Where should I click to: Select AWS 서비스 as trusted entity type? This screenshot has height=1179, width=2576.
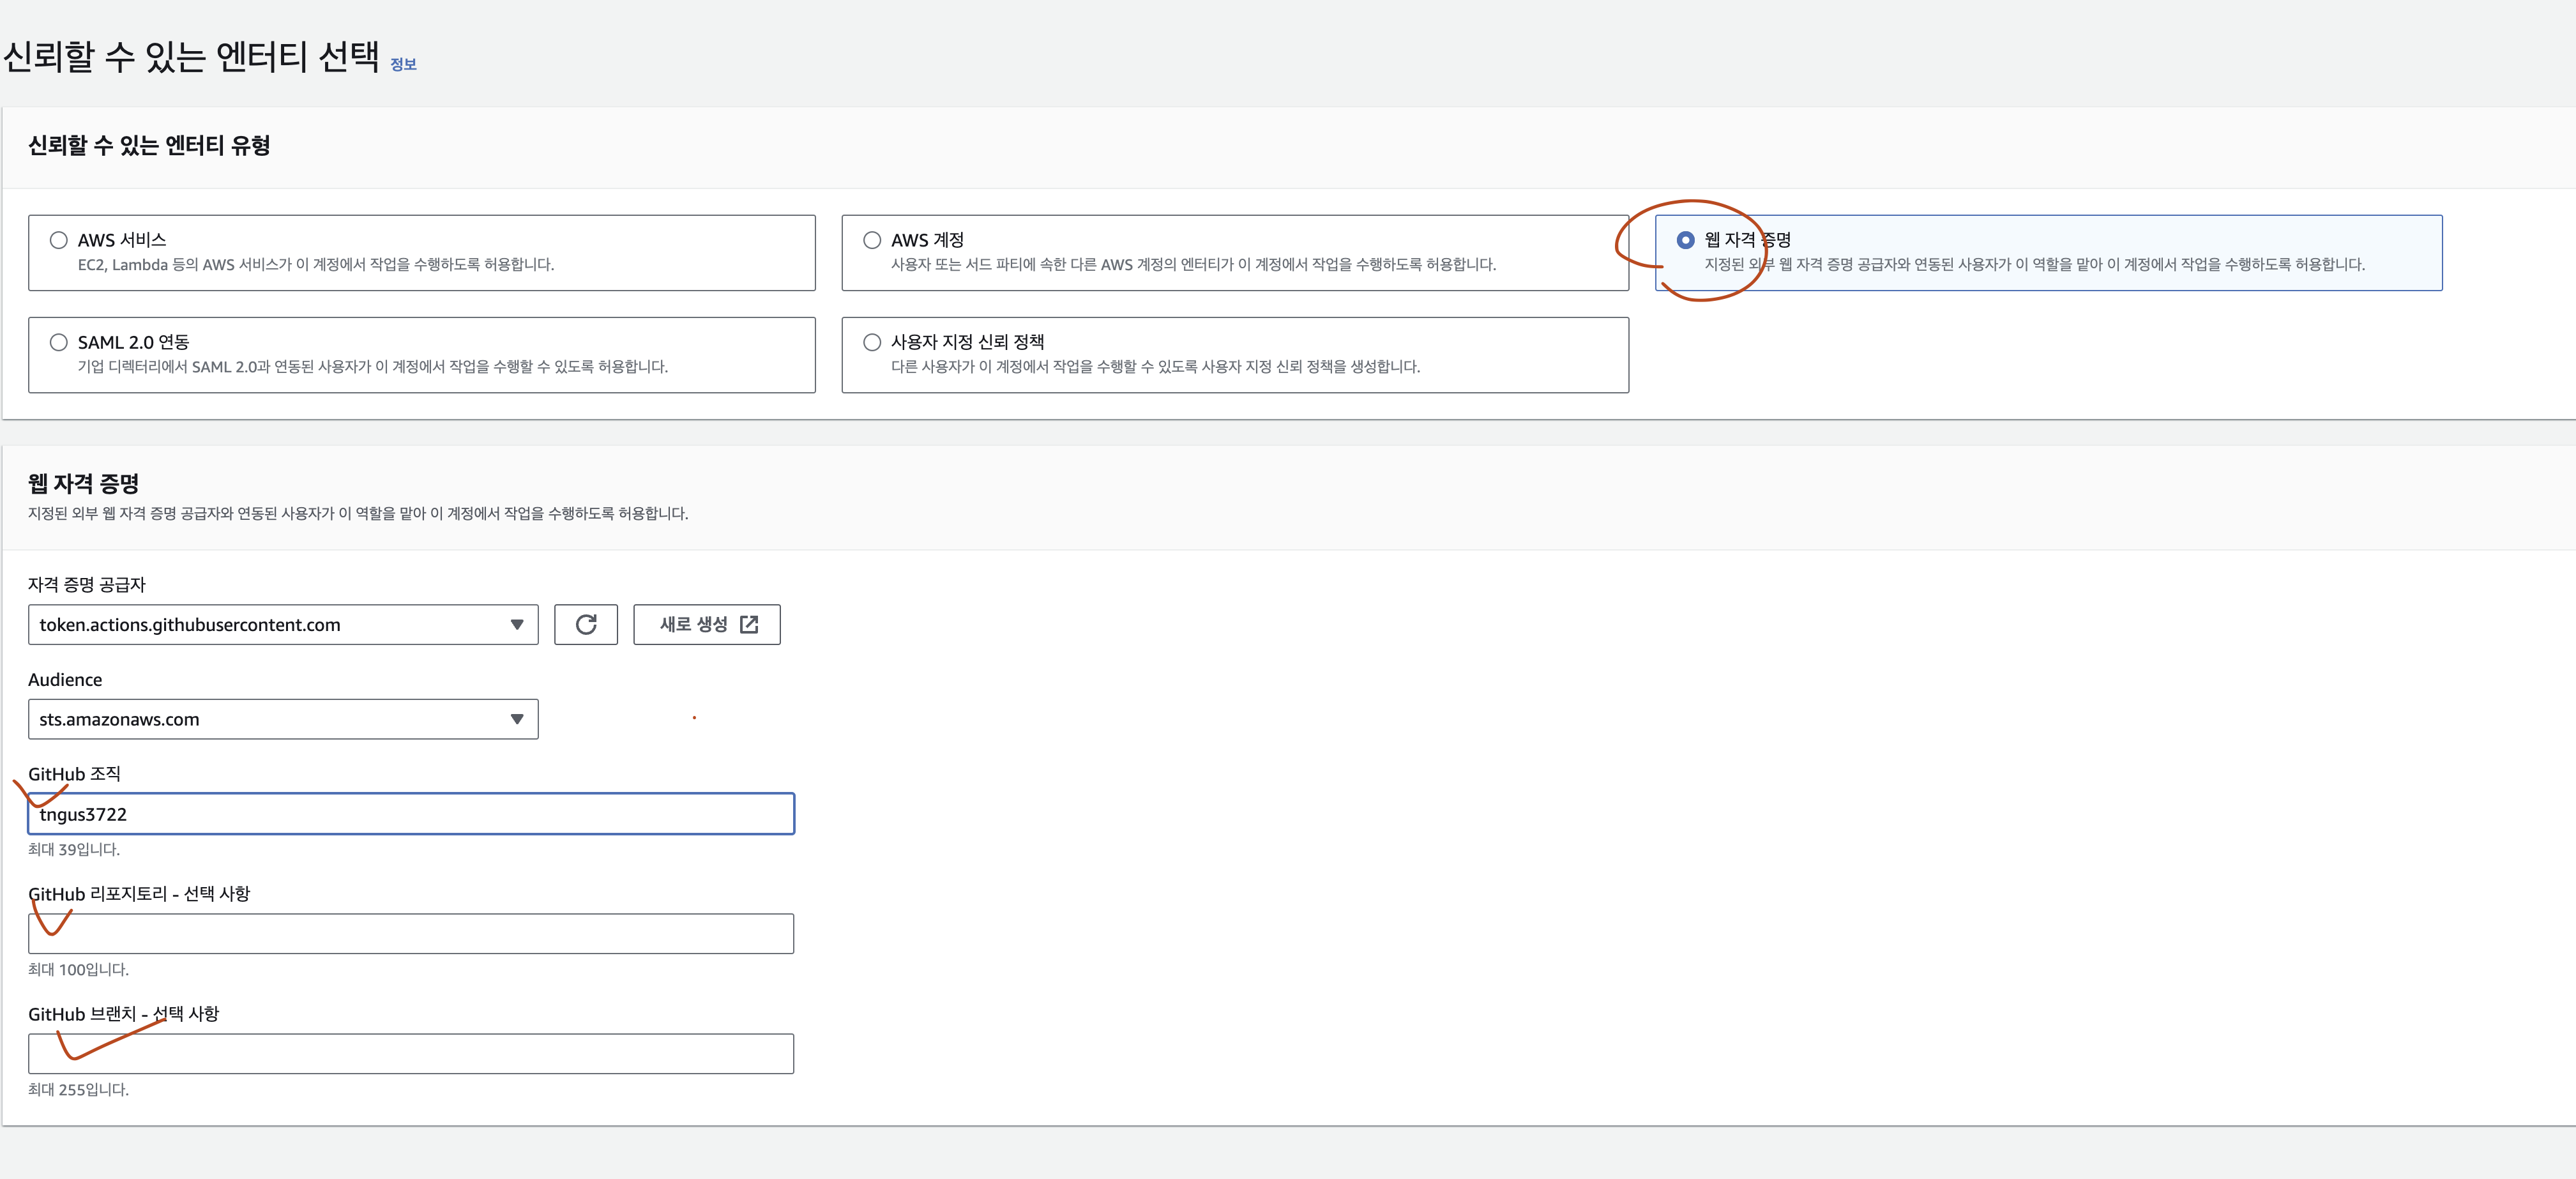[58, 239]
